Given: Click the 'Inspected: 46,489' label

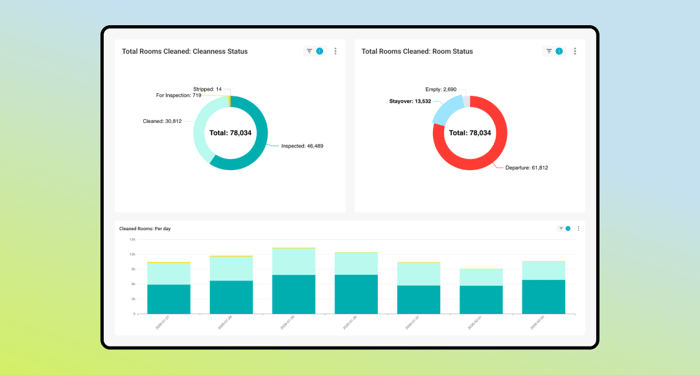Looking at the screenshot, I should [302, 146].
